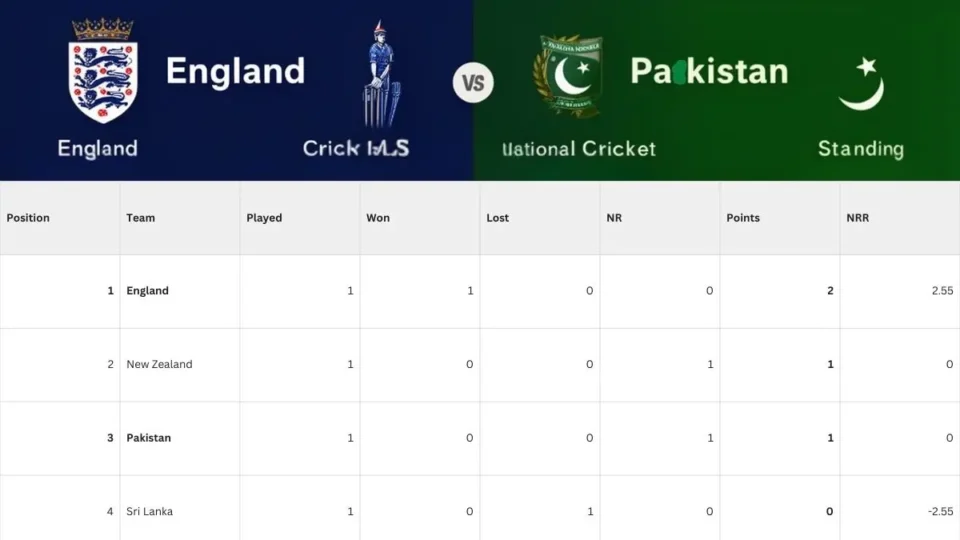Click the white crescent and star icon
Viewport: 960px width, 540px height.
pyautogui.click(x=861, y=84)
